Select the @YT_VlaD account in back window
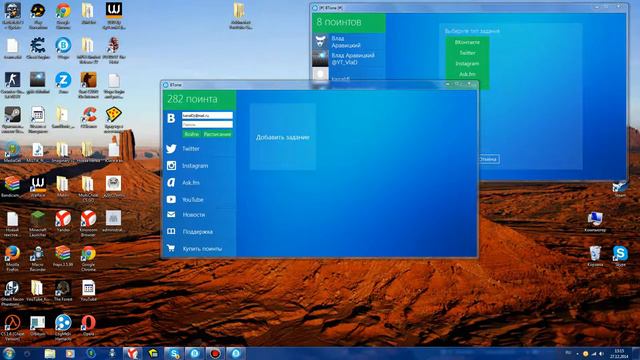Viewport: 640px width, 360px height. [349, 58]
